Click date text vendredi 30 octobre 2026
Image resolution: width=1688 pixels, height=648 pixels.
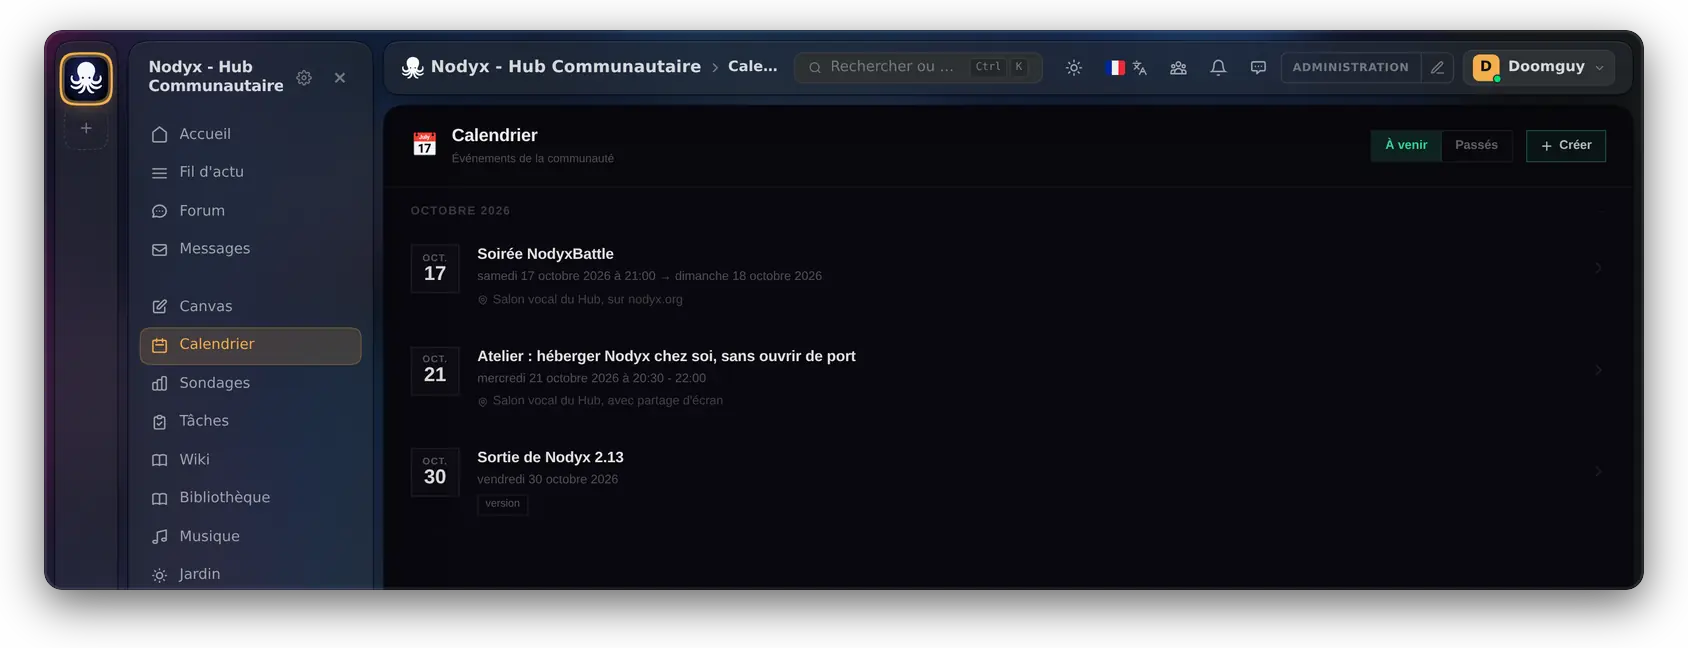pos(547,479)
